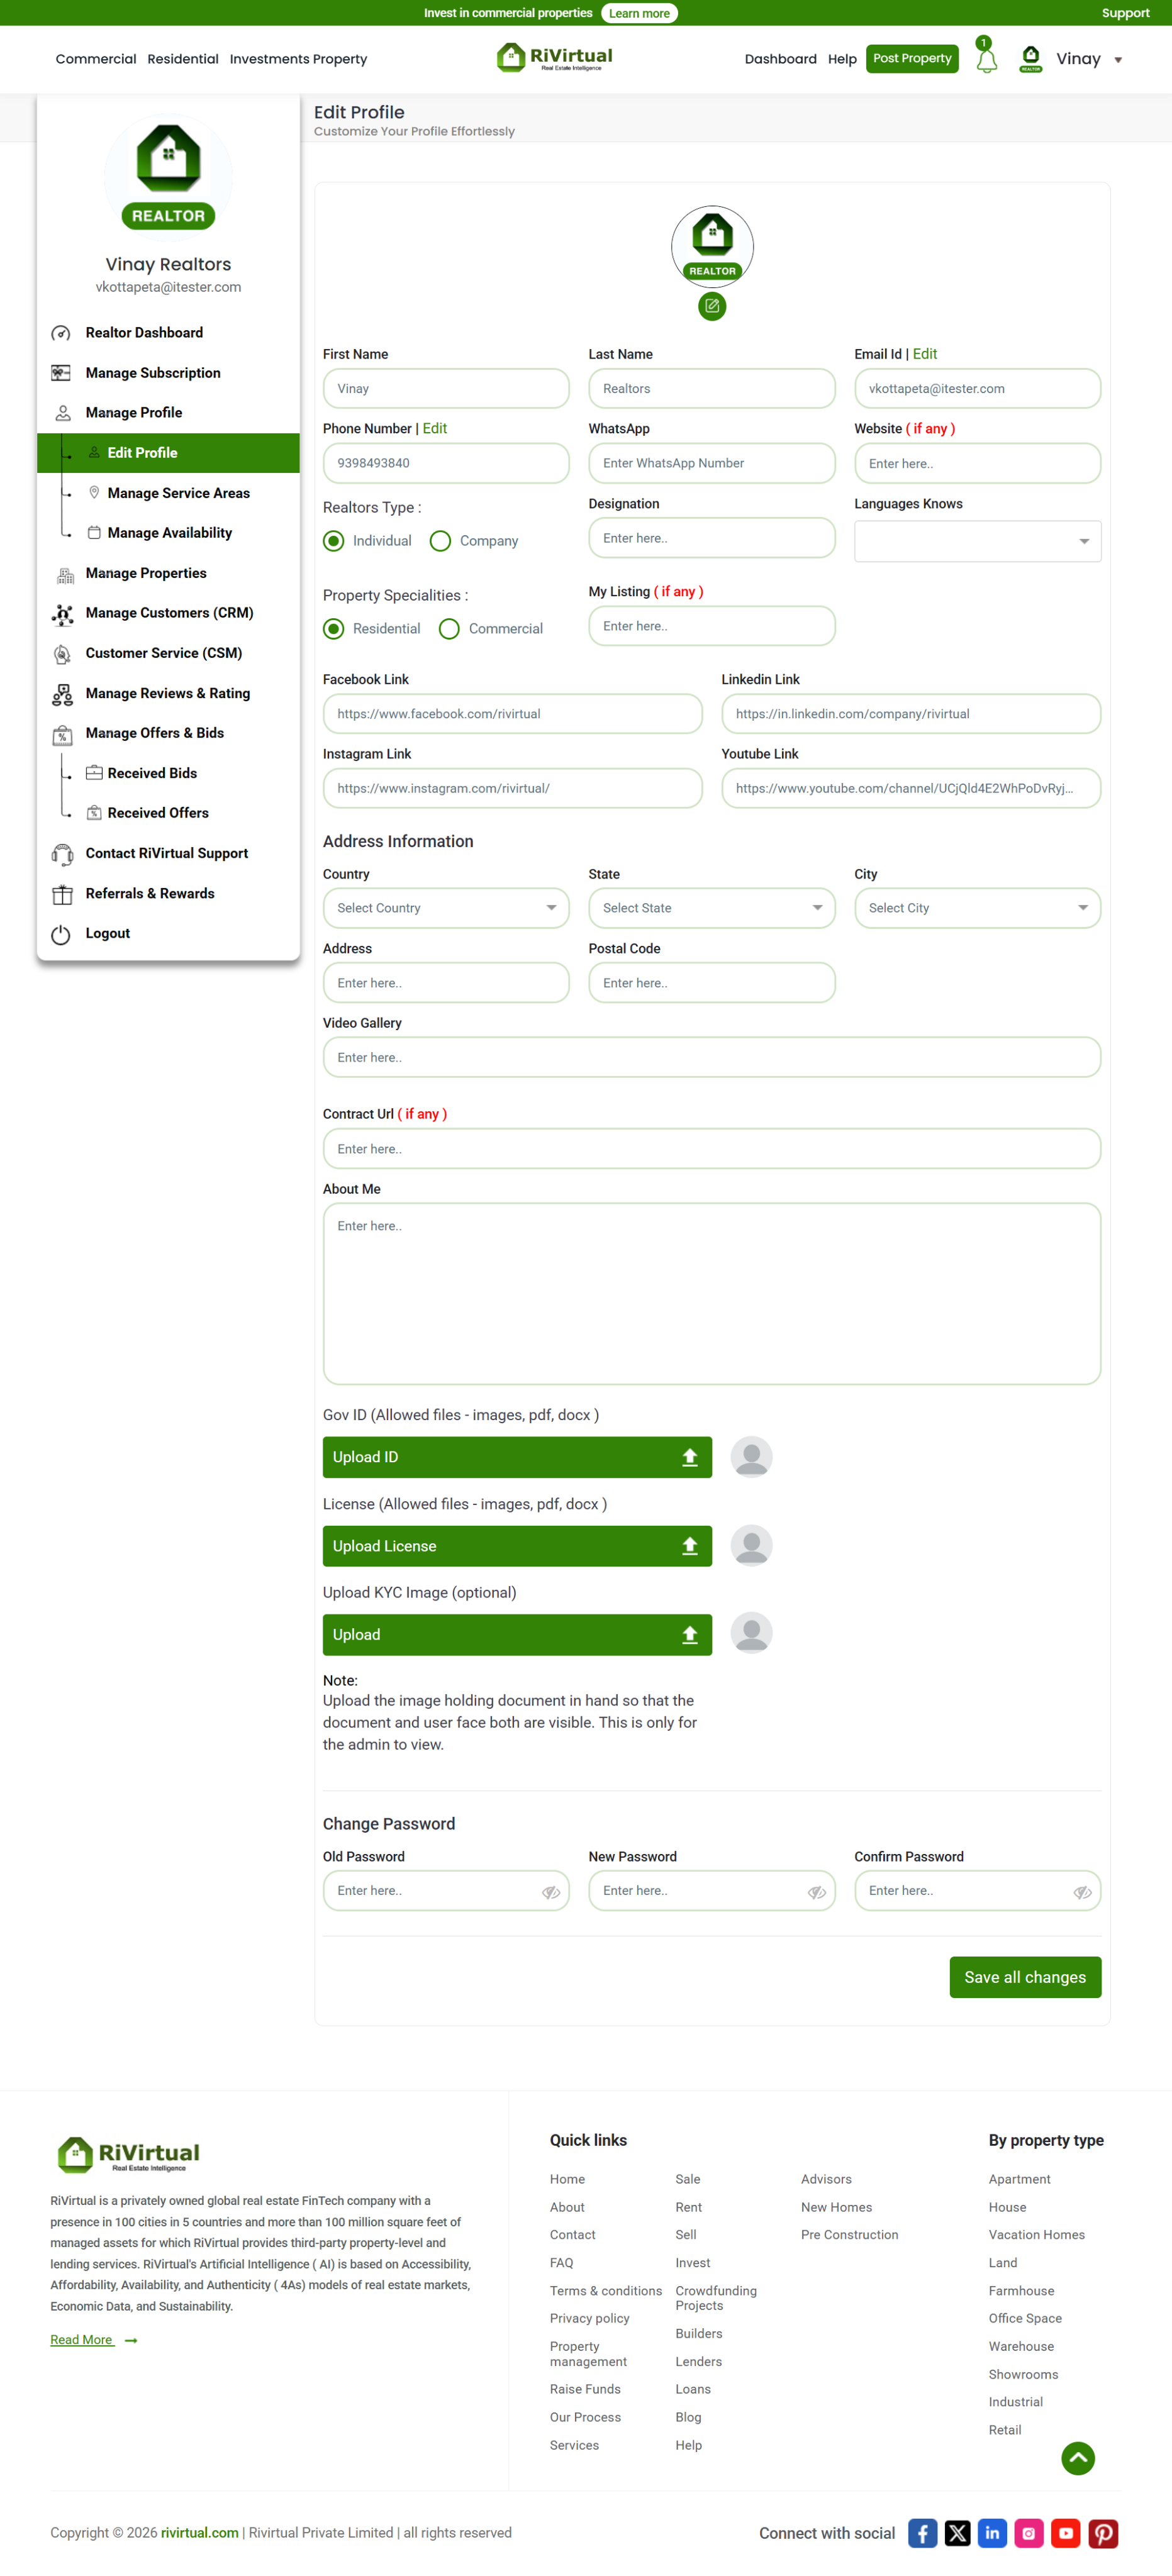Show Old Password via eye icon
This screenshot has width=1172, height=2576.
coord(551,1892)
